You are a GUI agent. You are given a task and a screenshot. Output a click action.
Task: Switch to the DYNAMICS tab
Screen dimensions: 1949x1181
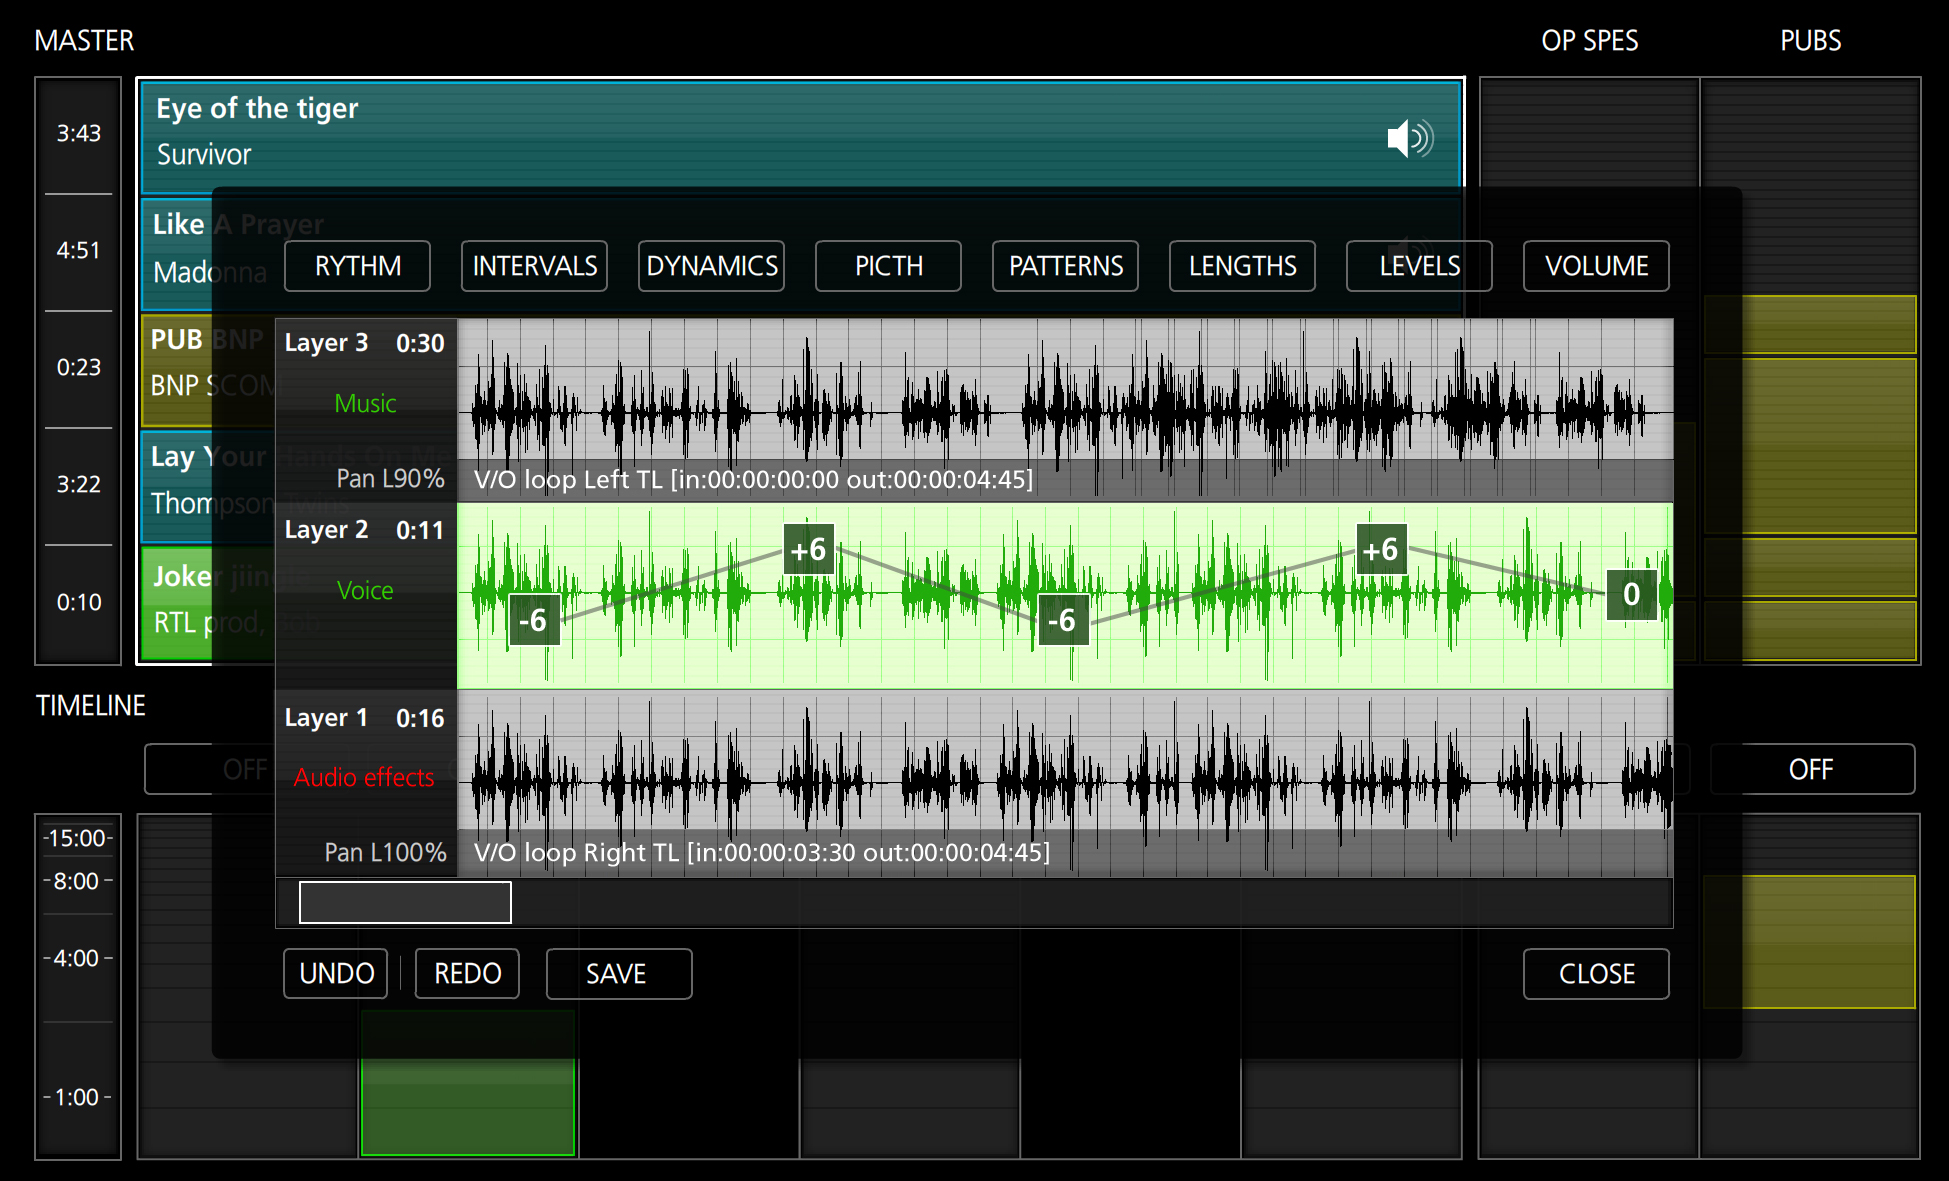point(711,266)
